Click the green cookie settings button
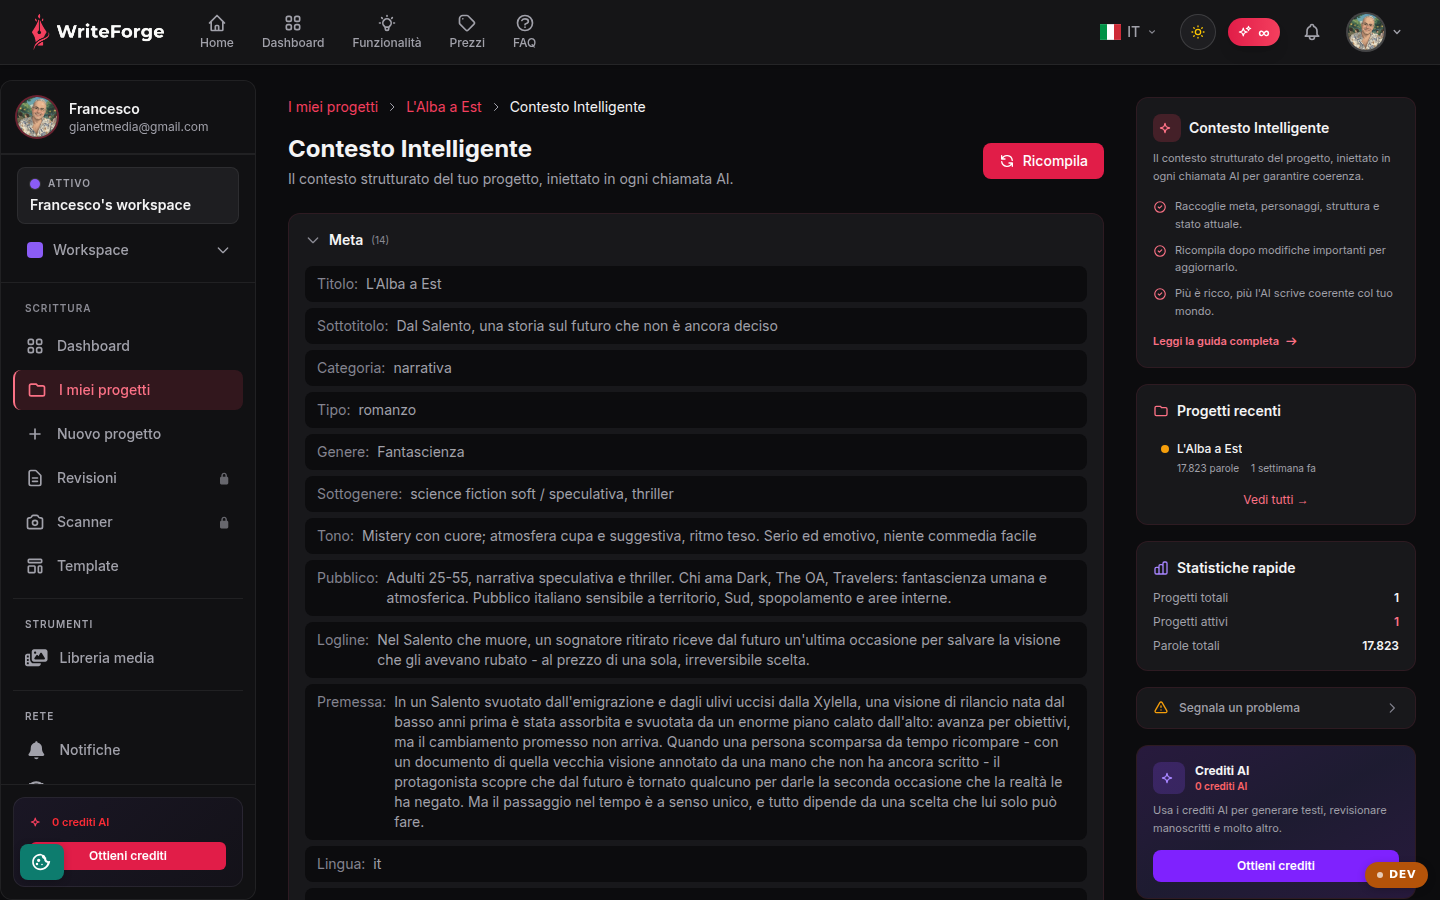This screenshot has height=900, width=1440. (x=41, y=862)
